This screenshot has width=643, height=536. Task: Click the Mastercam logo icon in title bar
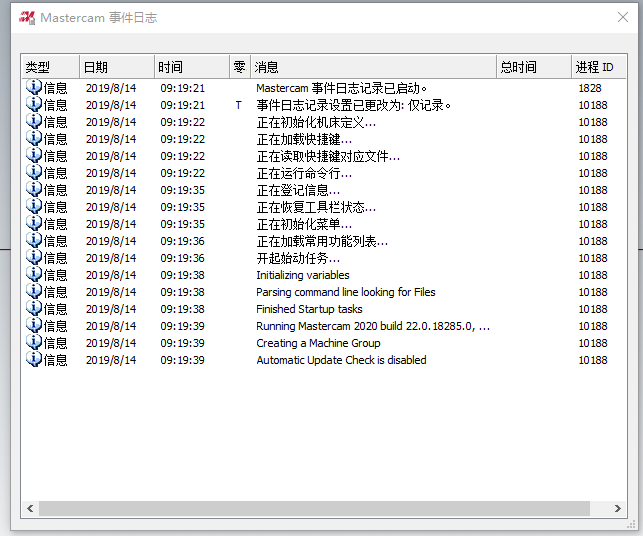click(x=27, y=18)
